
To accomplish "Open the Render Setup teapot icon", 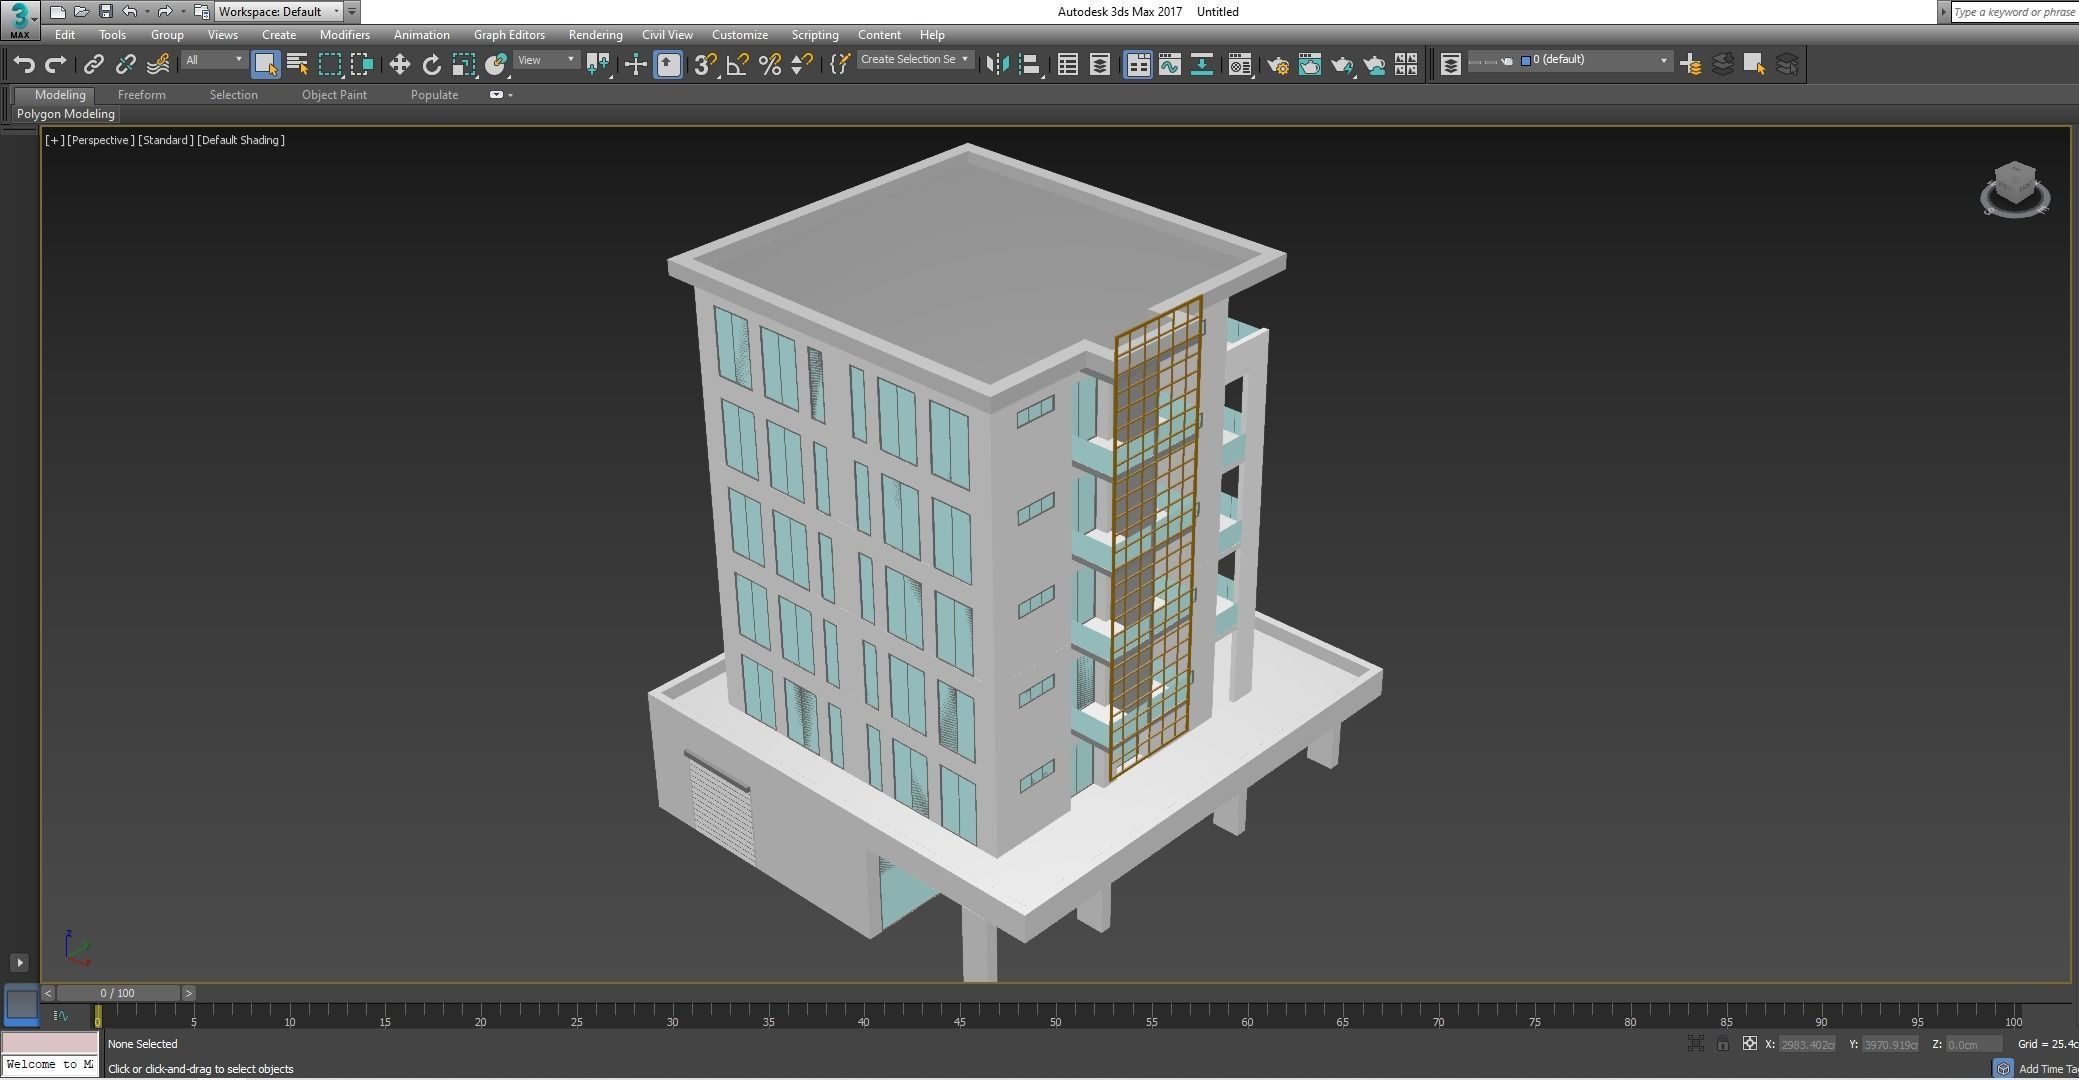I will [x=1277, y=65].
